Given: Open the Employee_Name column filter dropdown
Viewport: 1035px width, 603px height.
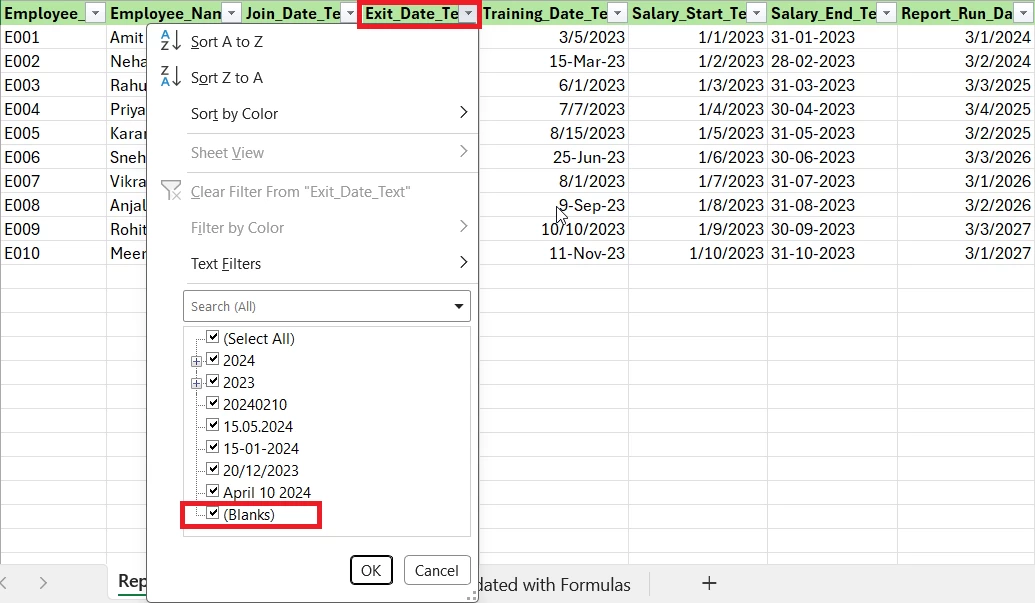Looking at the screenshot, I should tap(231, 13).
